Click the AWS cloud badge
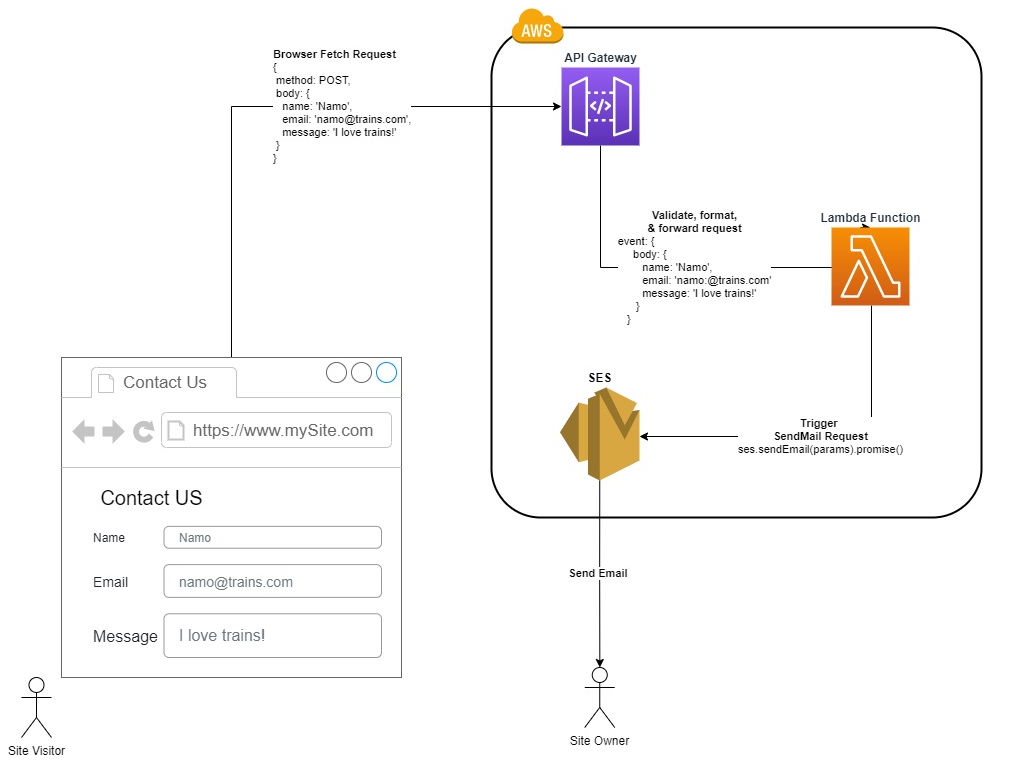Image resolution: width=1010 pixels, height=772 pixels. coord(537,26)
